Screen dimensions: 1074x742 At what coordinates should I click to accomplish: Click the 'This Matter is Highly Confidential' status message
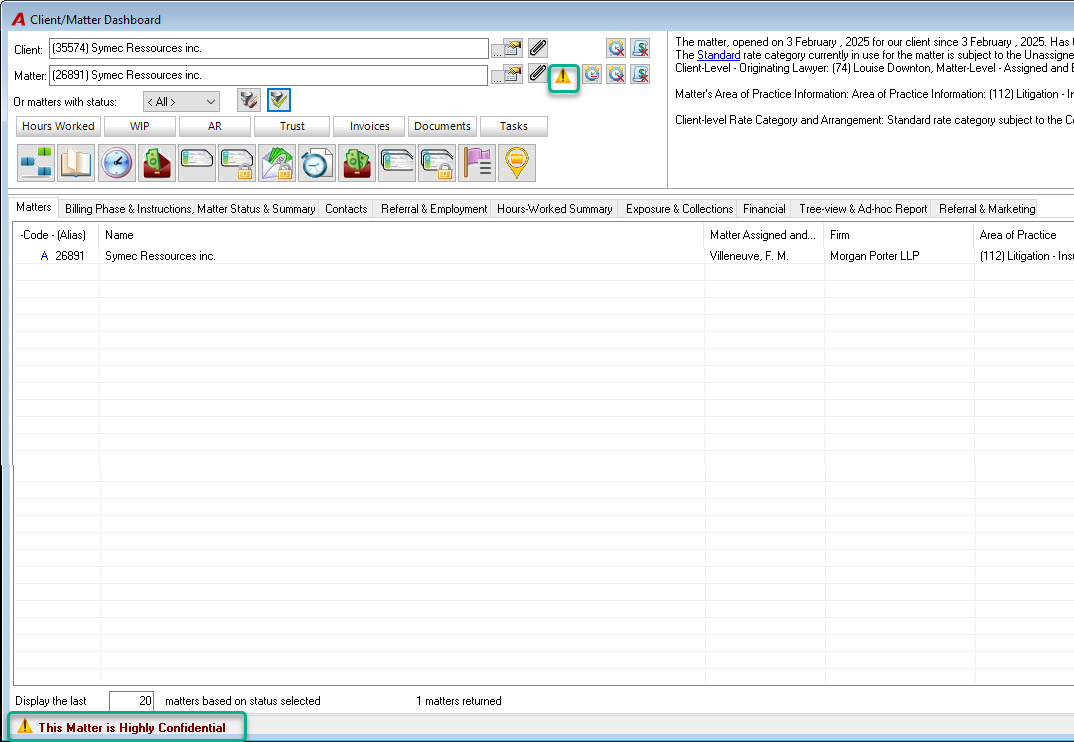point(132,728)
